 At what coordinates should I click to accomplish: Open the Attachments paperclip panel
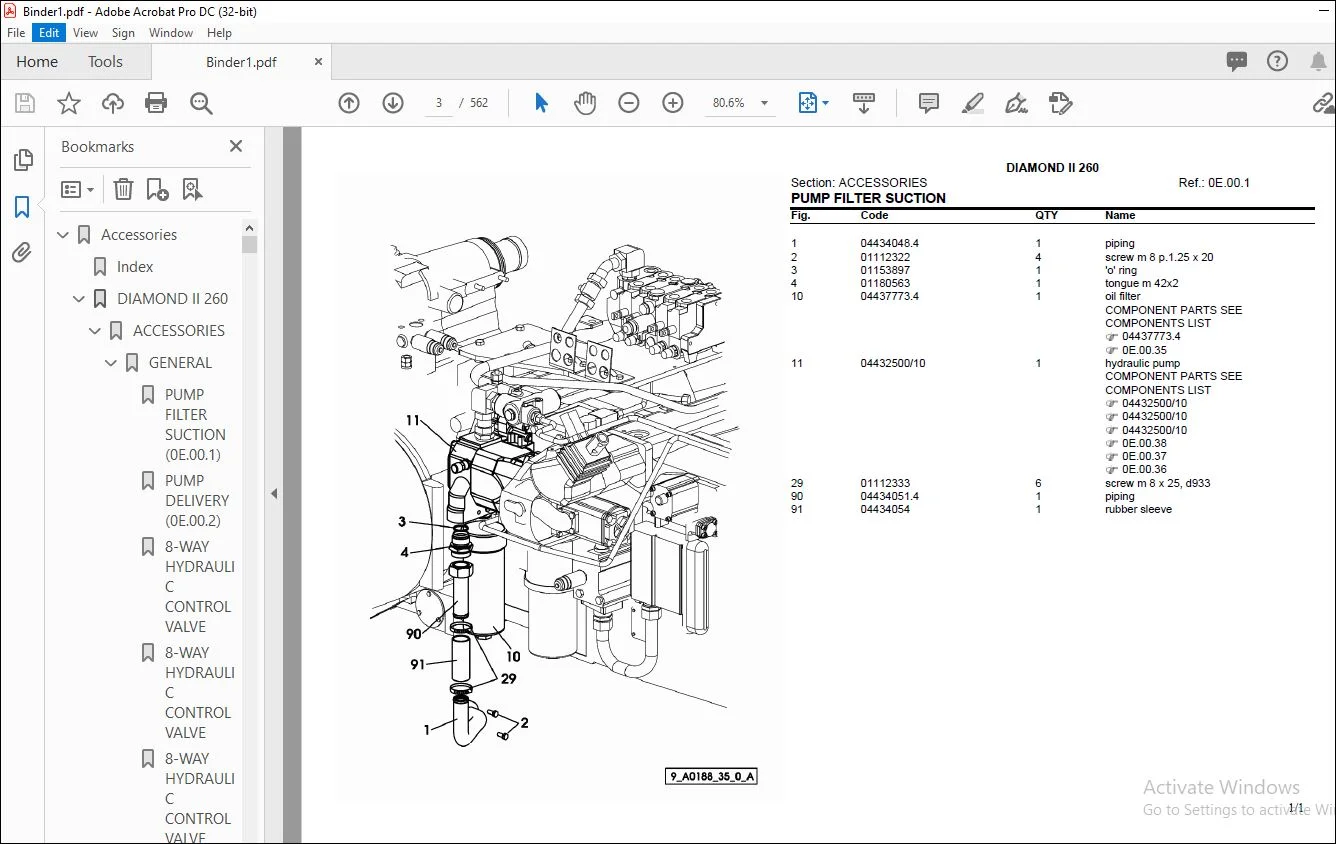pyautogui.click(x=22, y=253)
